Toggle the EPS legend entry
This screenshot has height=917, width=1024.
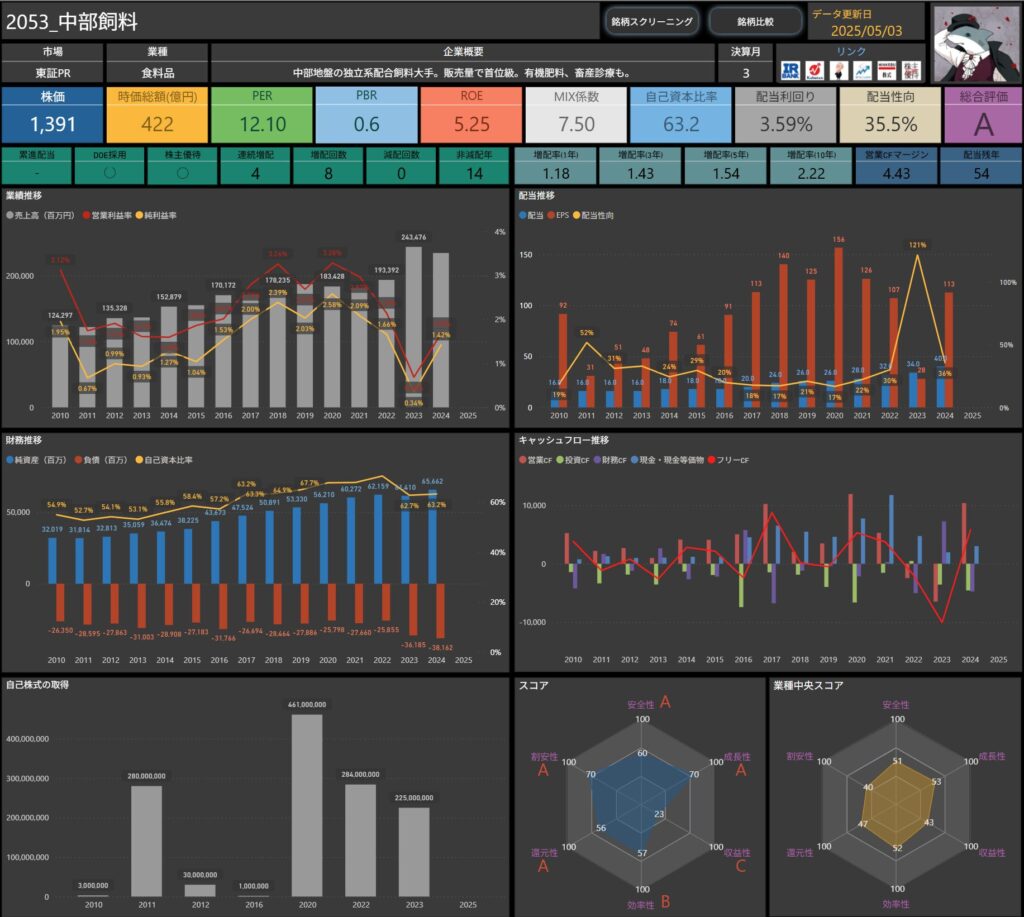(x=558, y=216)
